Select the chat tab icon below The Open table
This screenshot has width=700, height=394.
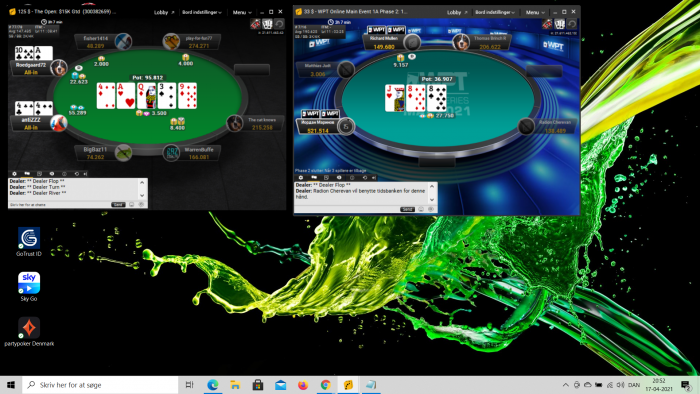(27, 174)
